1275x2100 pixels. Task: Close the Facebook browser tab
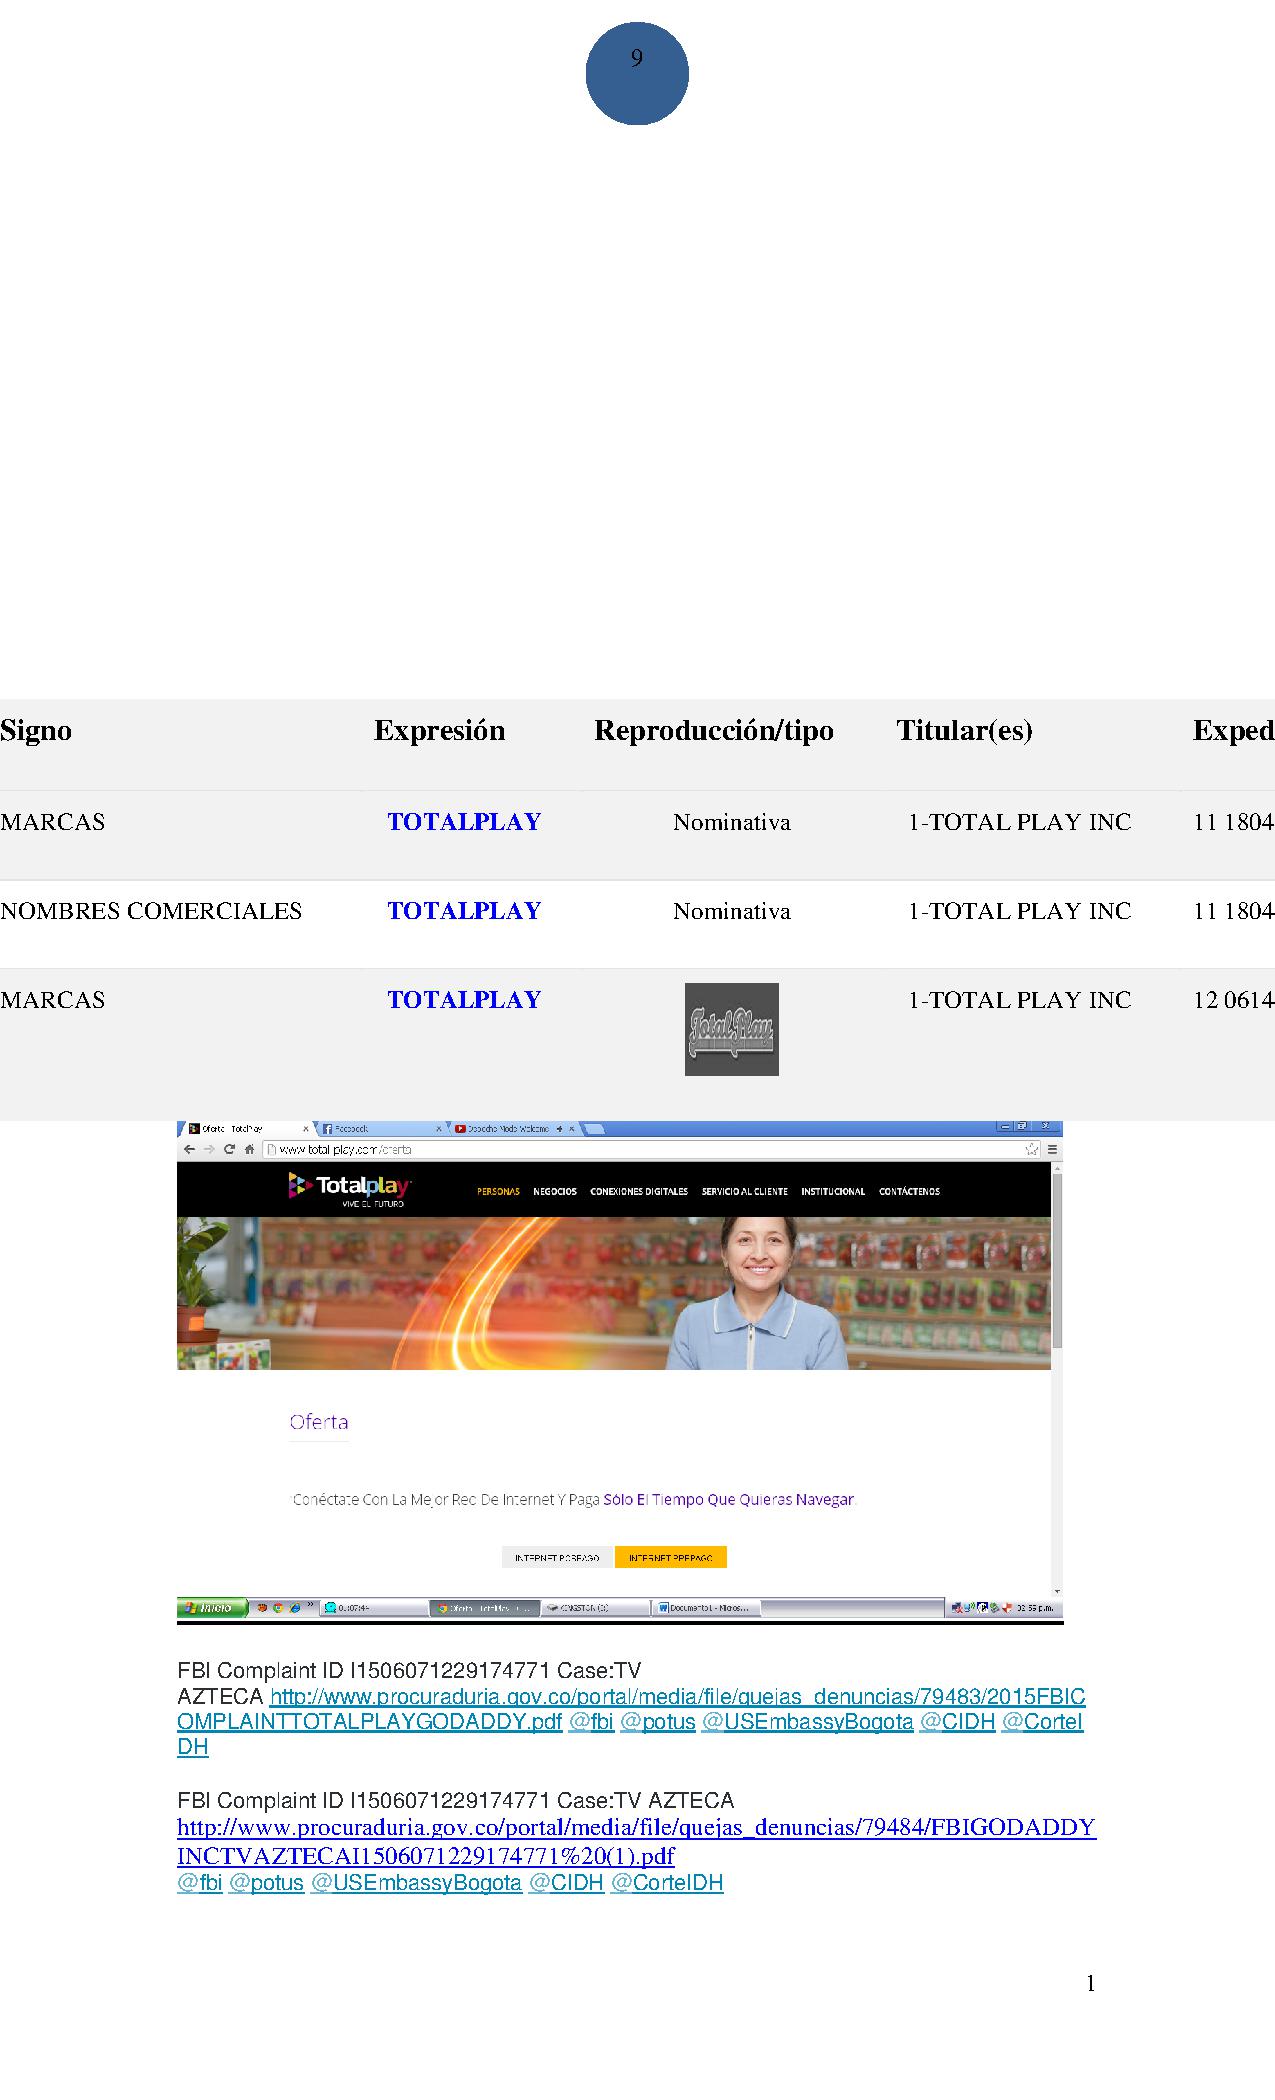(x=438, y=1129)
